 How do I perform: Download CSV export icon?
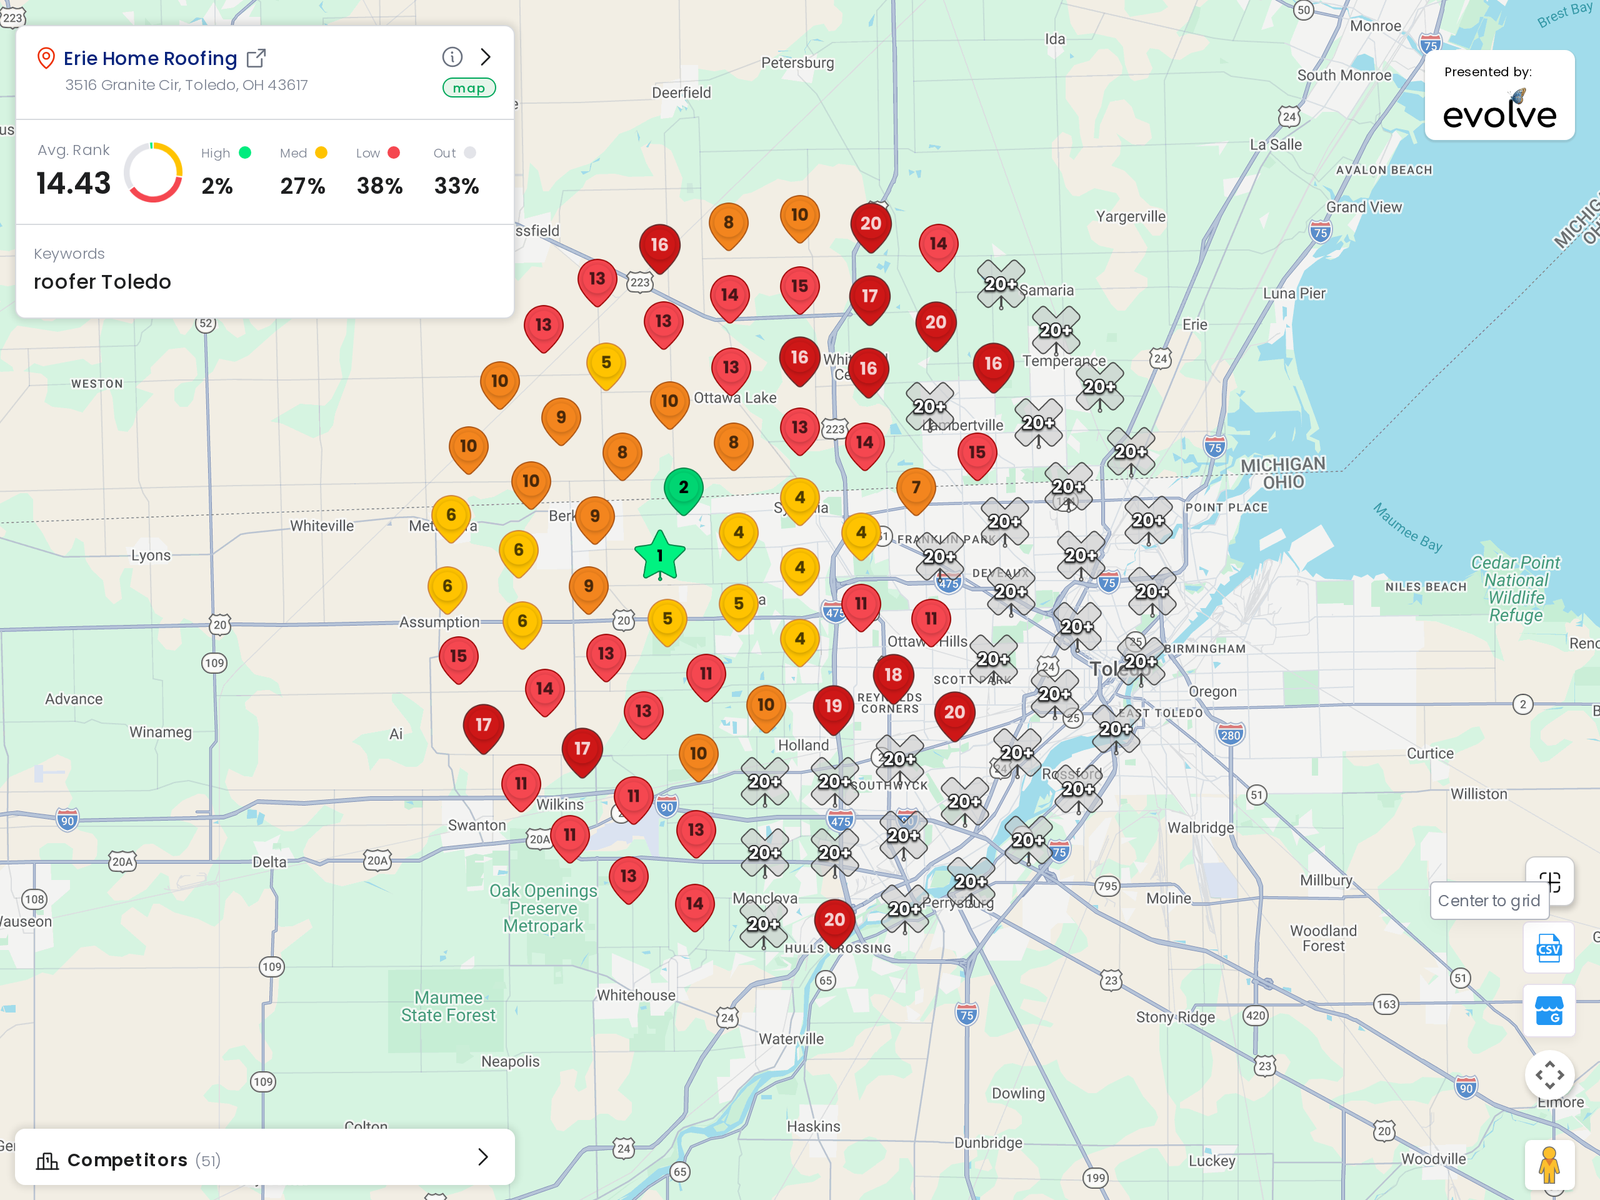tap(1549, 947)
